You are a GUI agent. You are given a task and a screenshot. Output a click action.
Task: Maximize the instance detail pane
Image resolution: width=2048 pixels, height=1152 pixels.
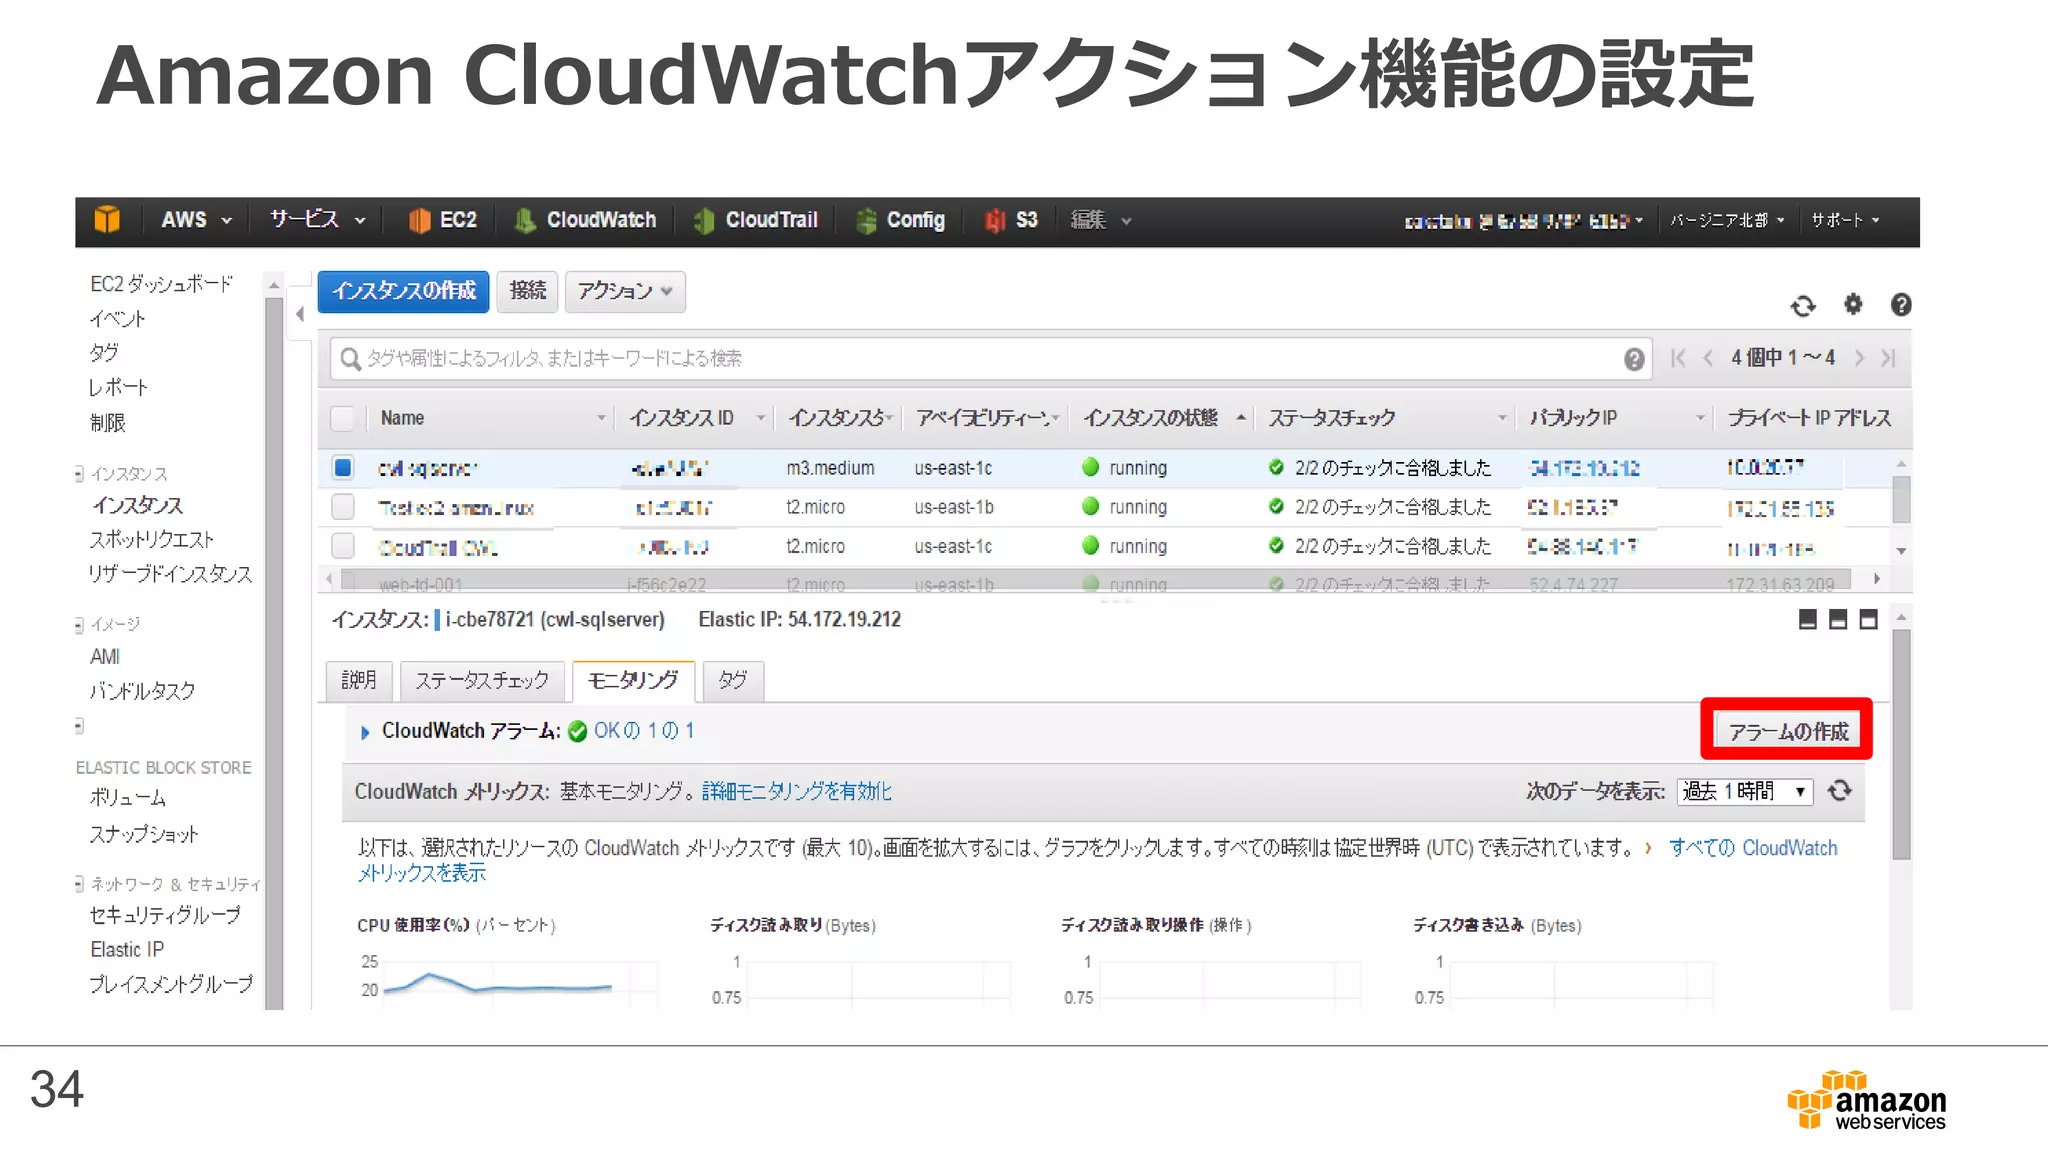pyautogui.click(x=1868, y=620)
